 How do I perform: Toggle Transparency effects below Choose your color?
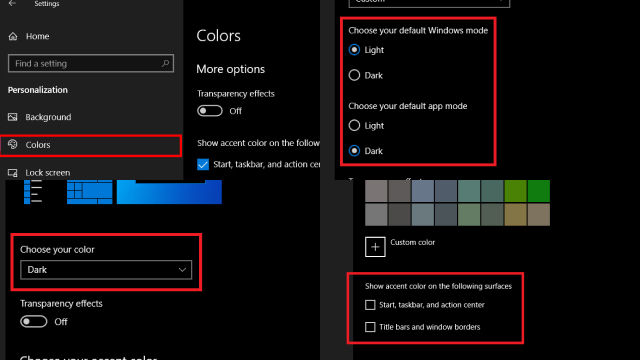tap(33, 321)
